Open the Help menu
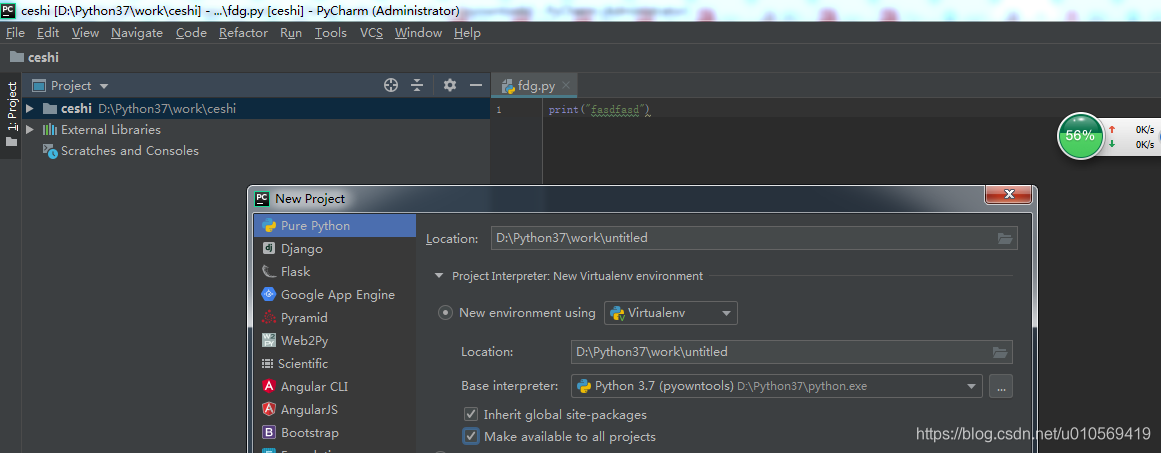 (467, 33)
